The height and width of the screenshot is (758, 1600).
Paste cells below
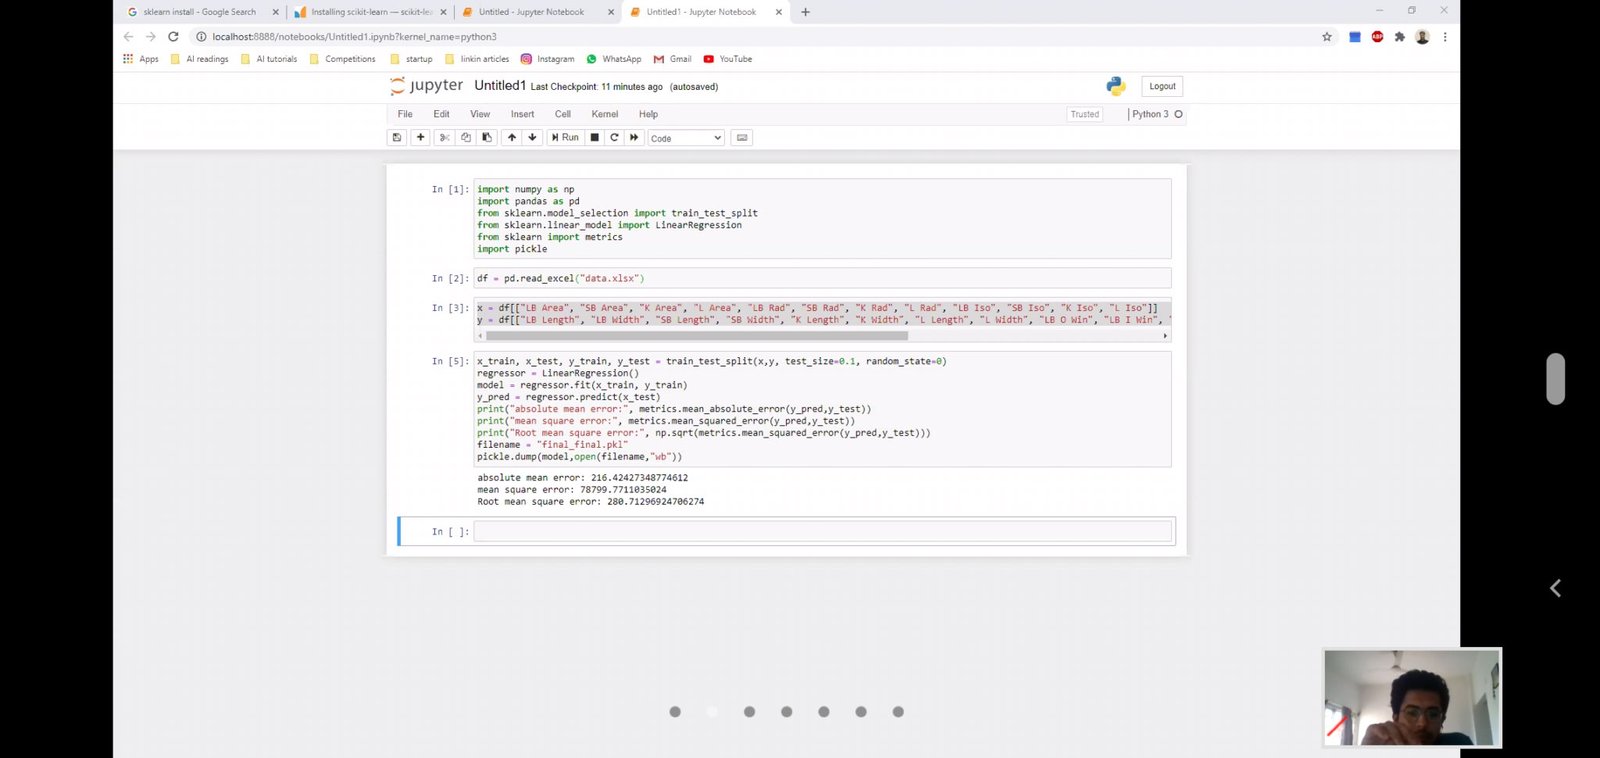(487, 138)
